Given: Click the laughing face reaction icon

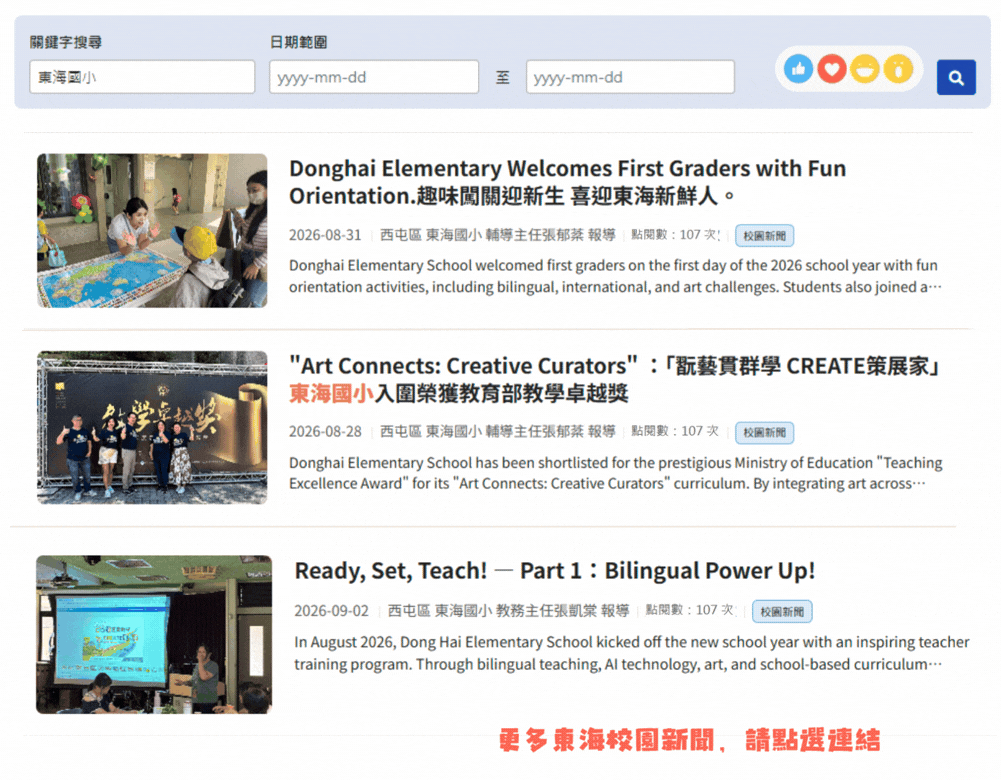Looking at the screenshot, I should pos(865,69).
